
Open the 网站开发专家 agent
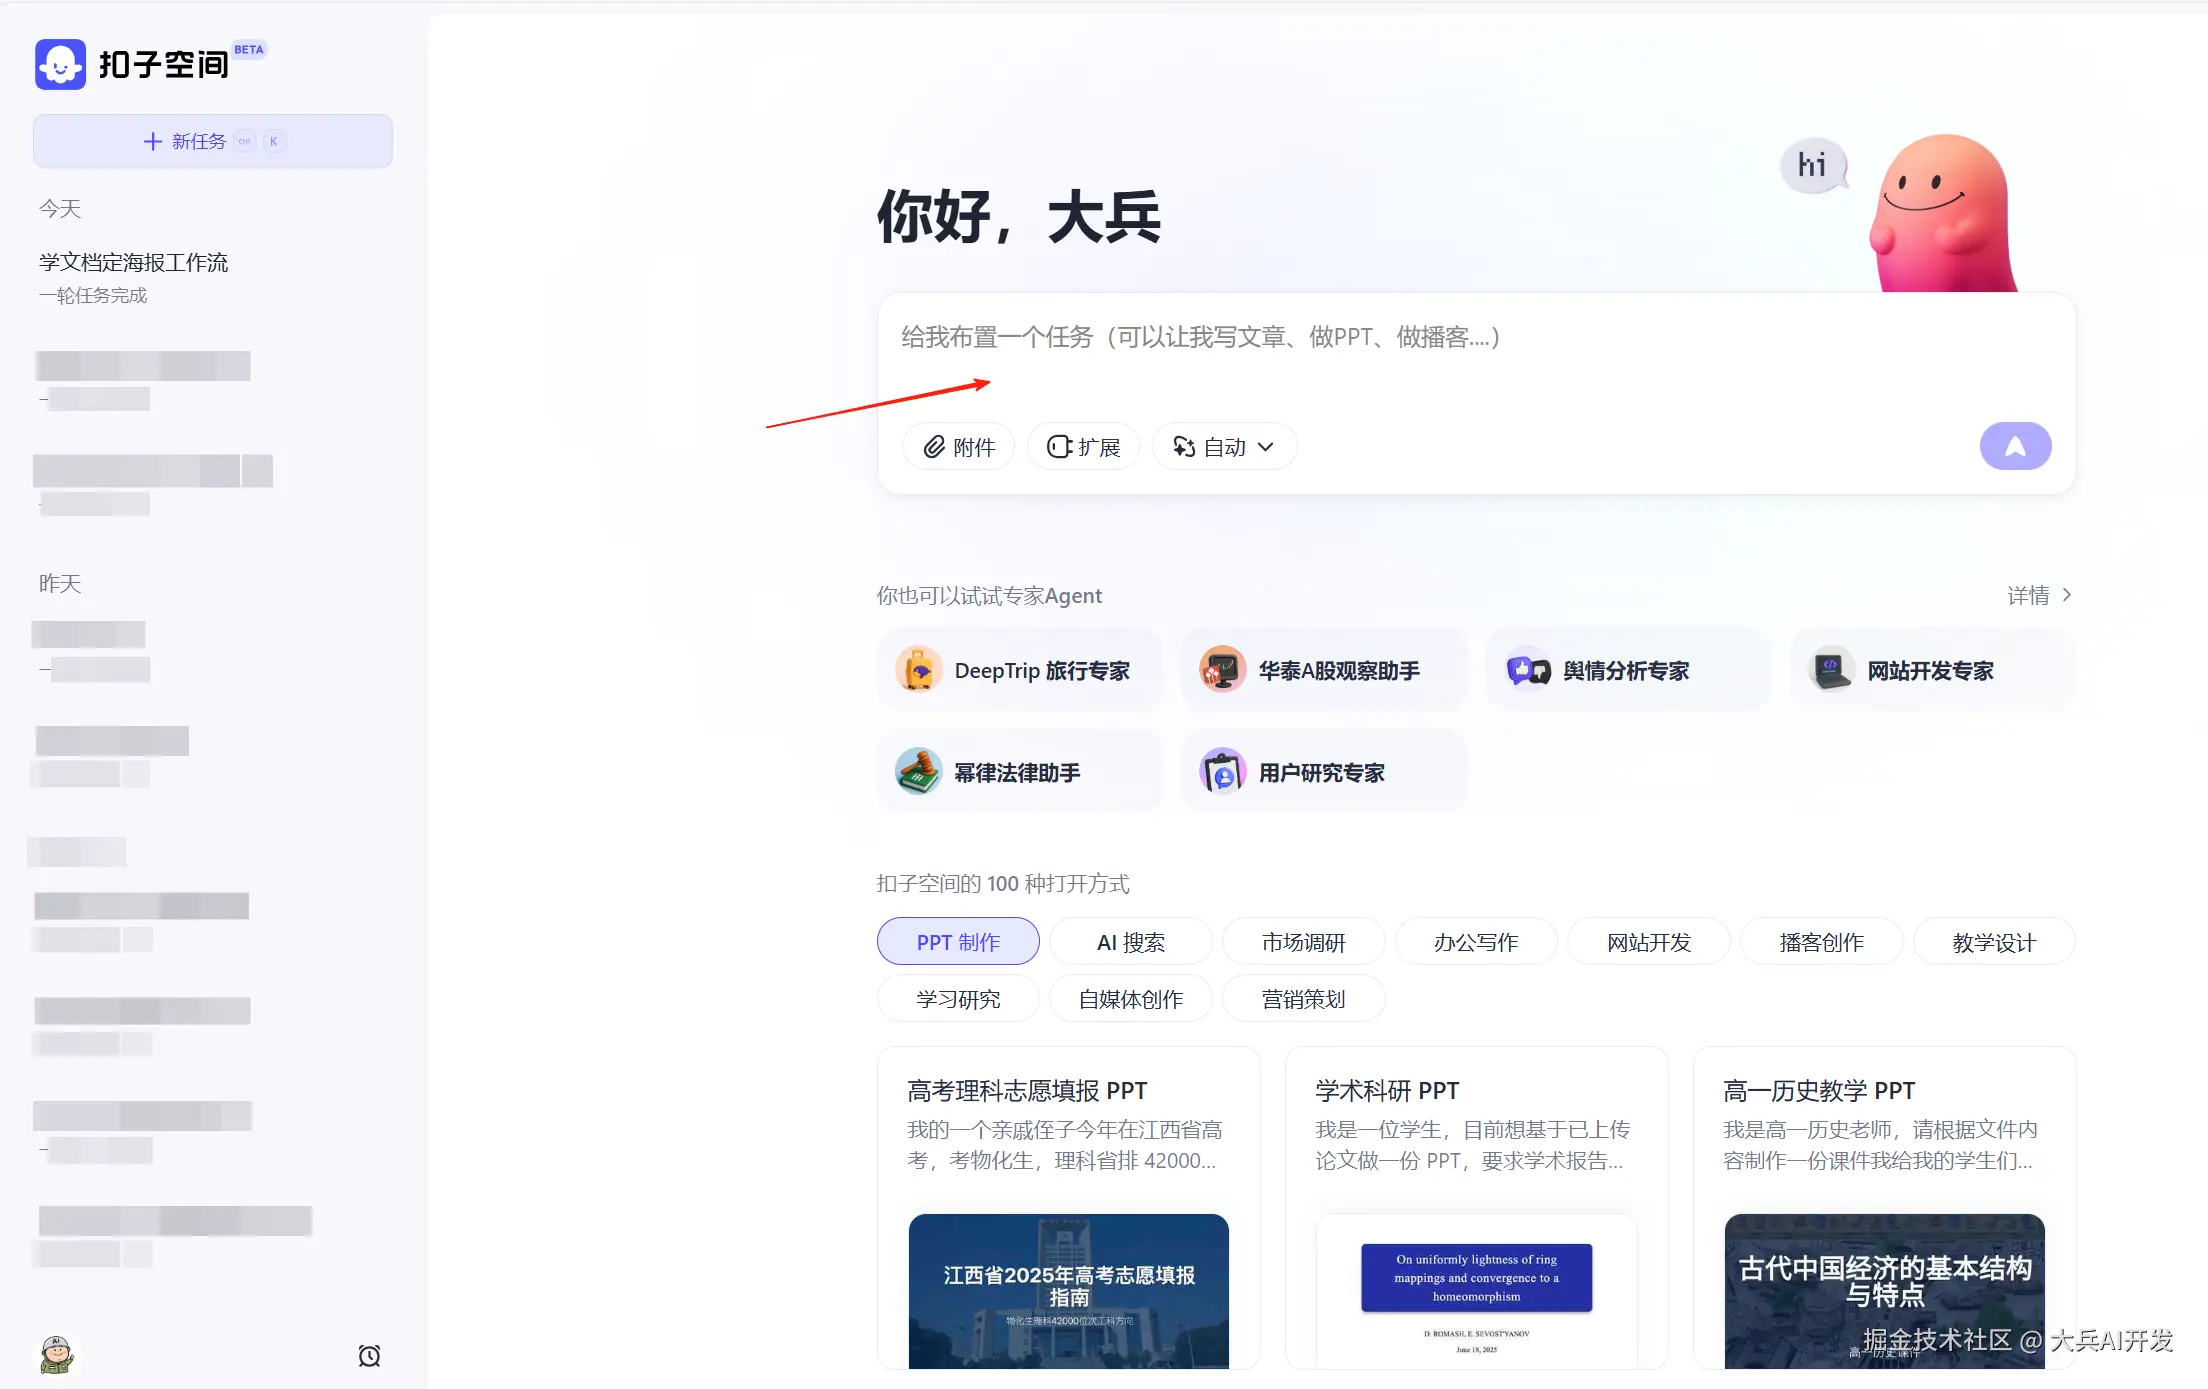click(1931, 671)
